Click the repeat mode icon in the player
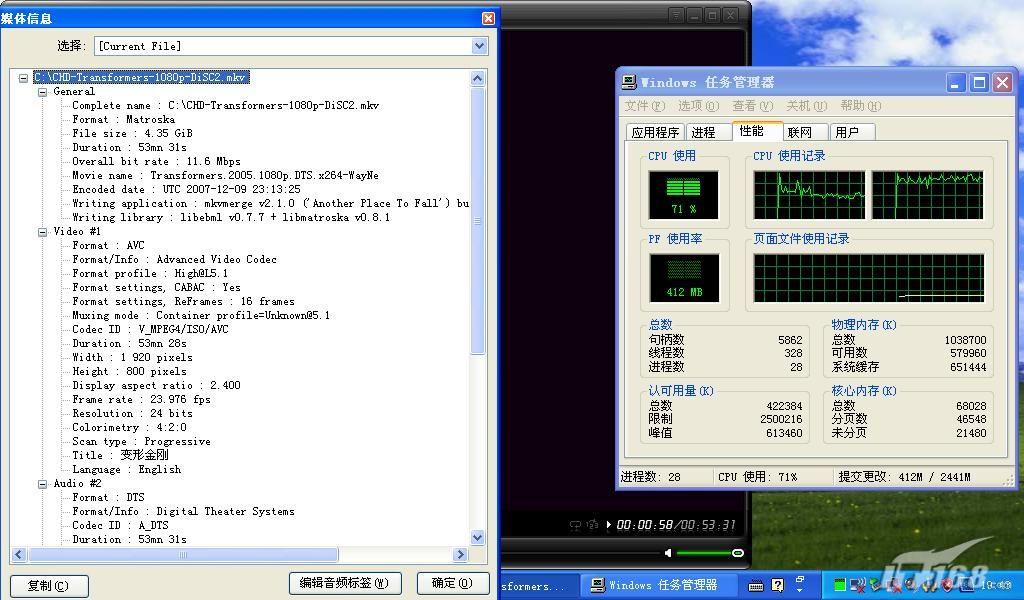 point(575,524)
